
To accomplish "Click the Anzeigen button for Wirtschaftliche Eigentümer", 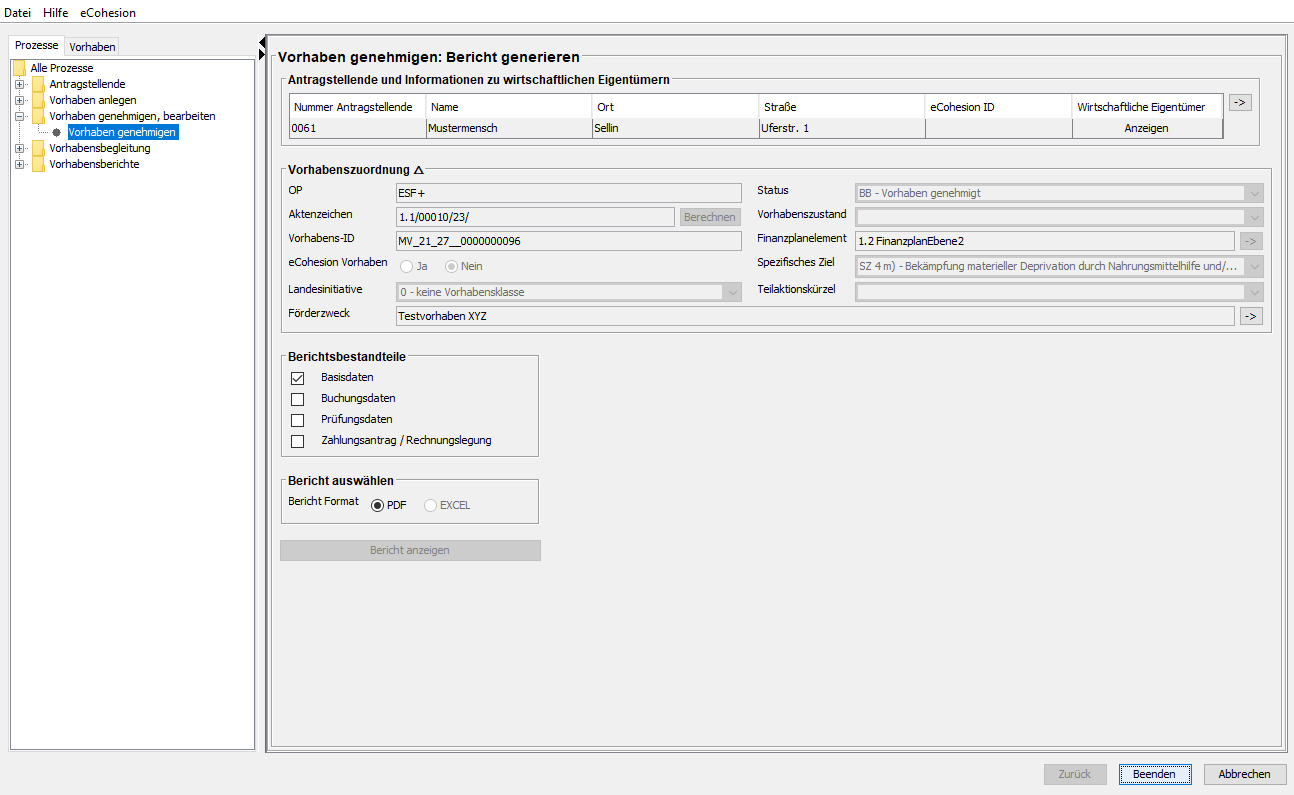I will point(1146,128).
